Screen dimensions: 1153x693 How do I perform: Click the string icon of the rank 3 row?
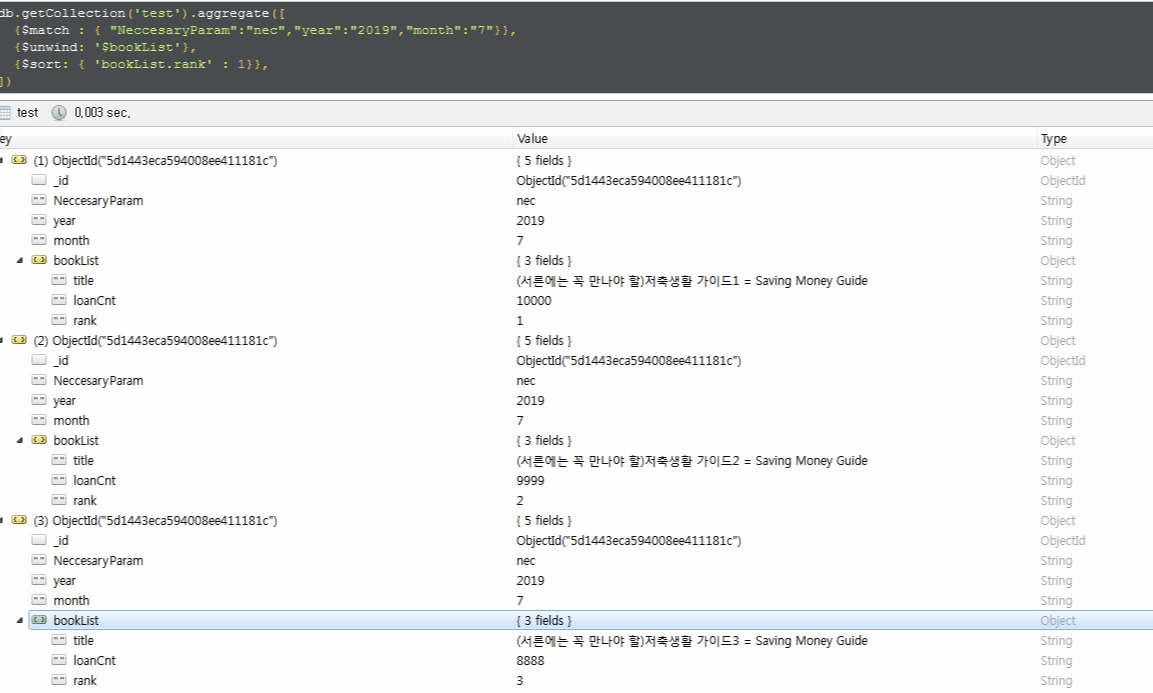point(59,680)
